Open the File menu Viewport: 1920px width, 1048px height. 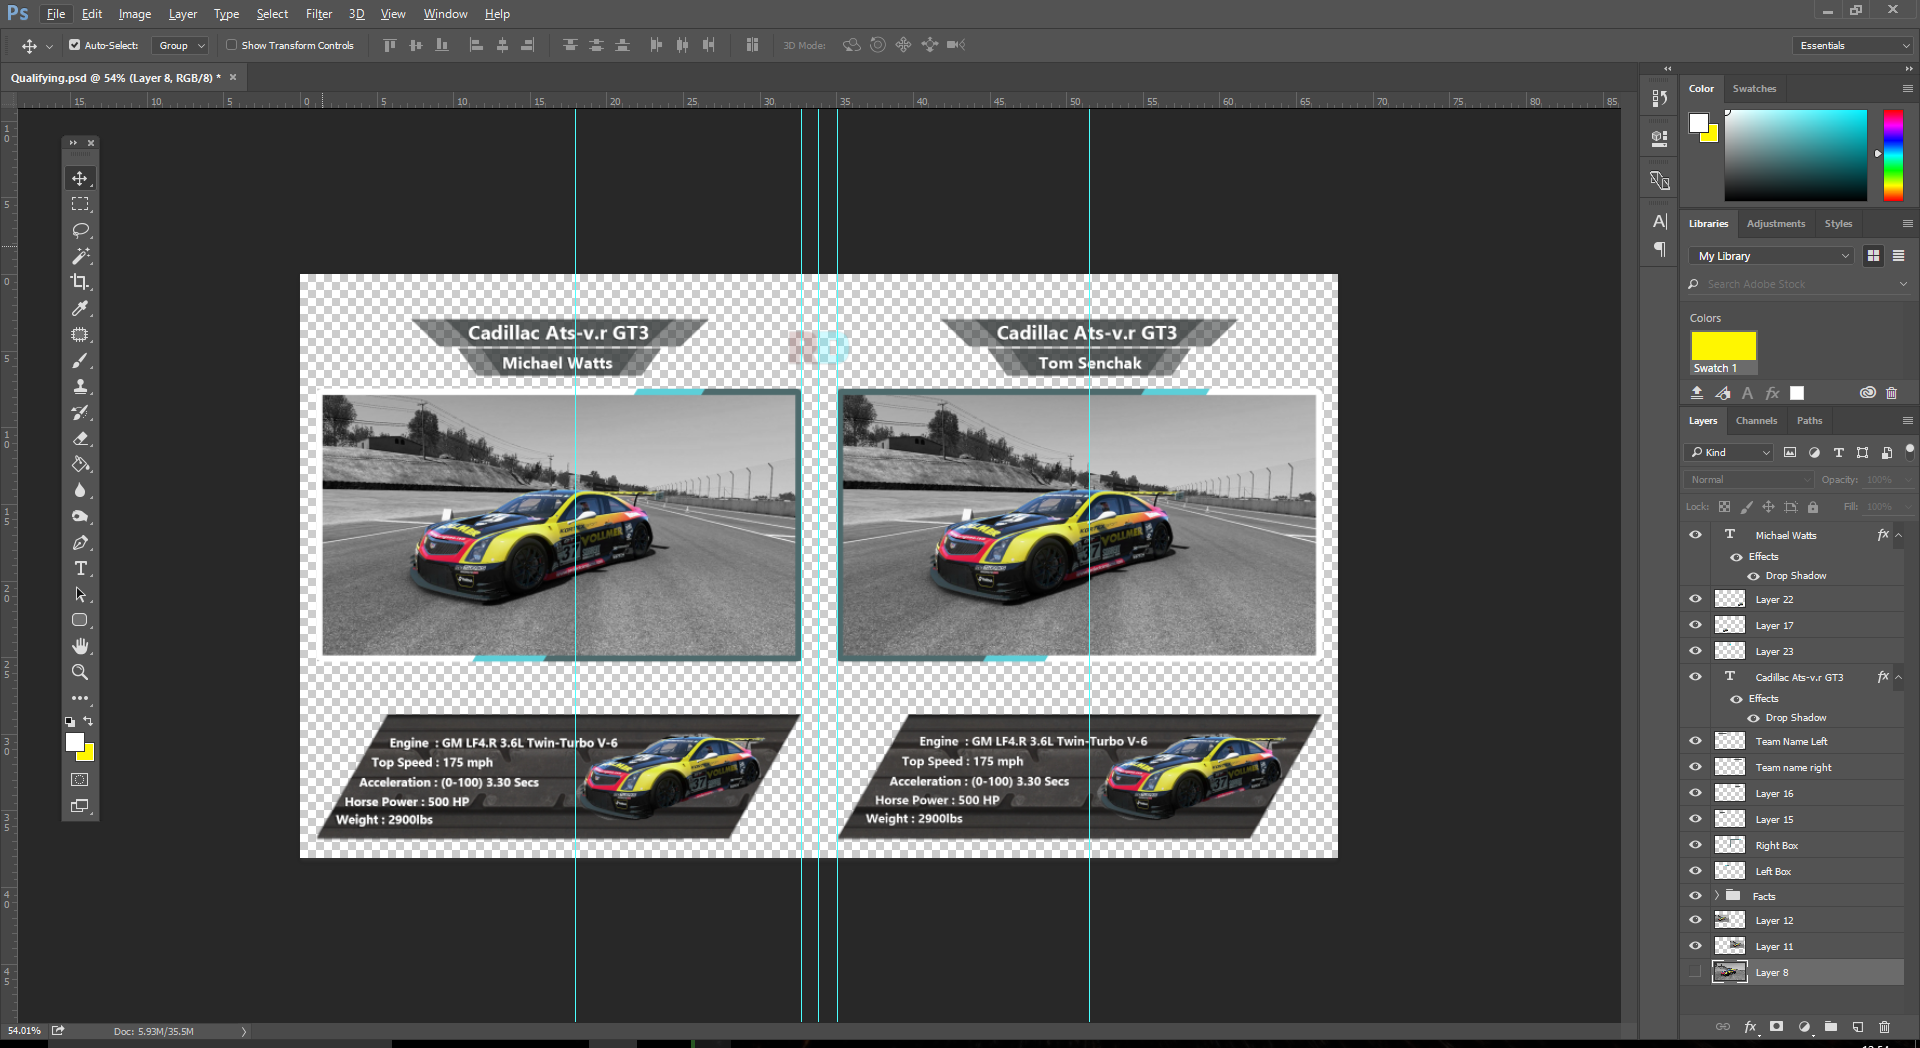click(56, 14)
